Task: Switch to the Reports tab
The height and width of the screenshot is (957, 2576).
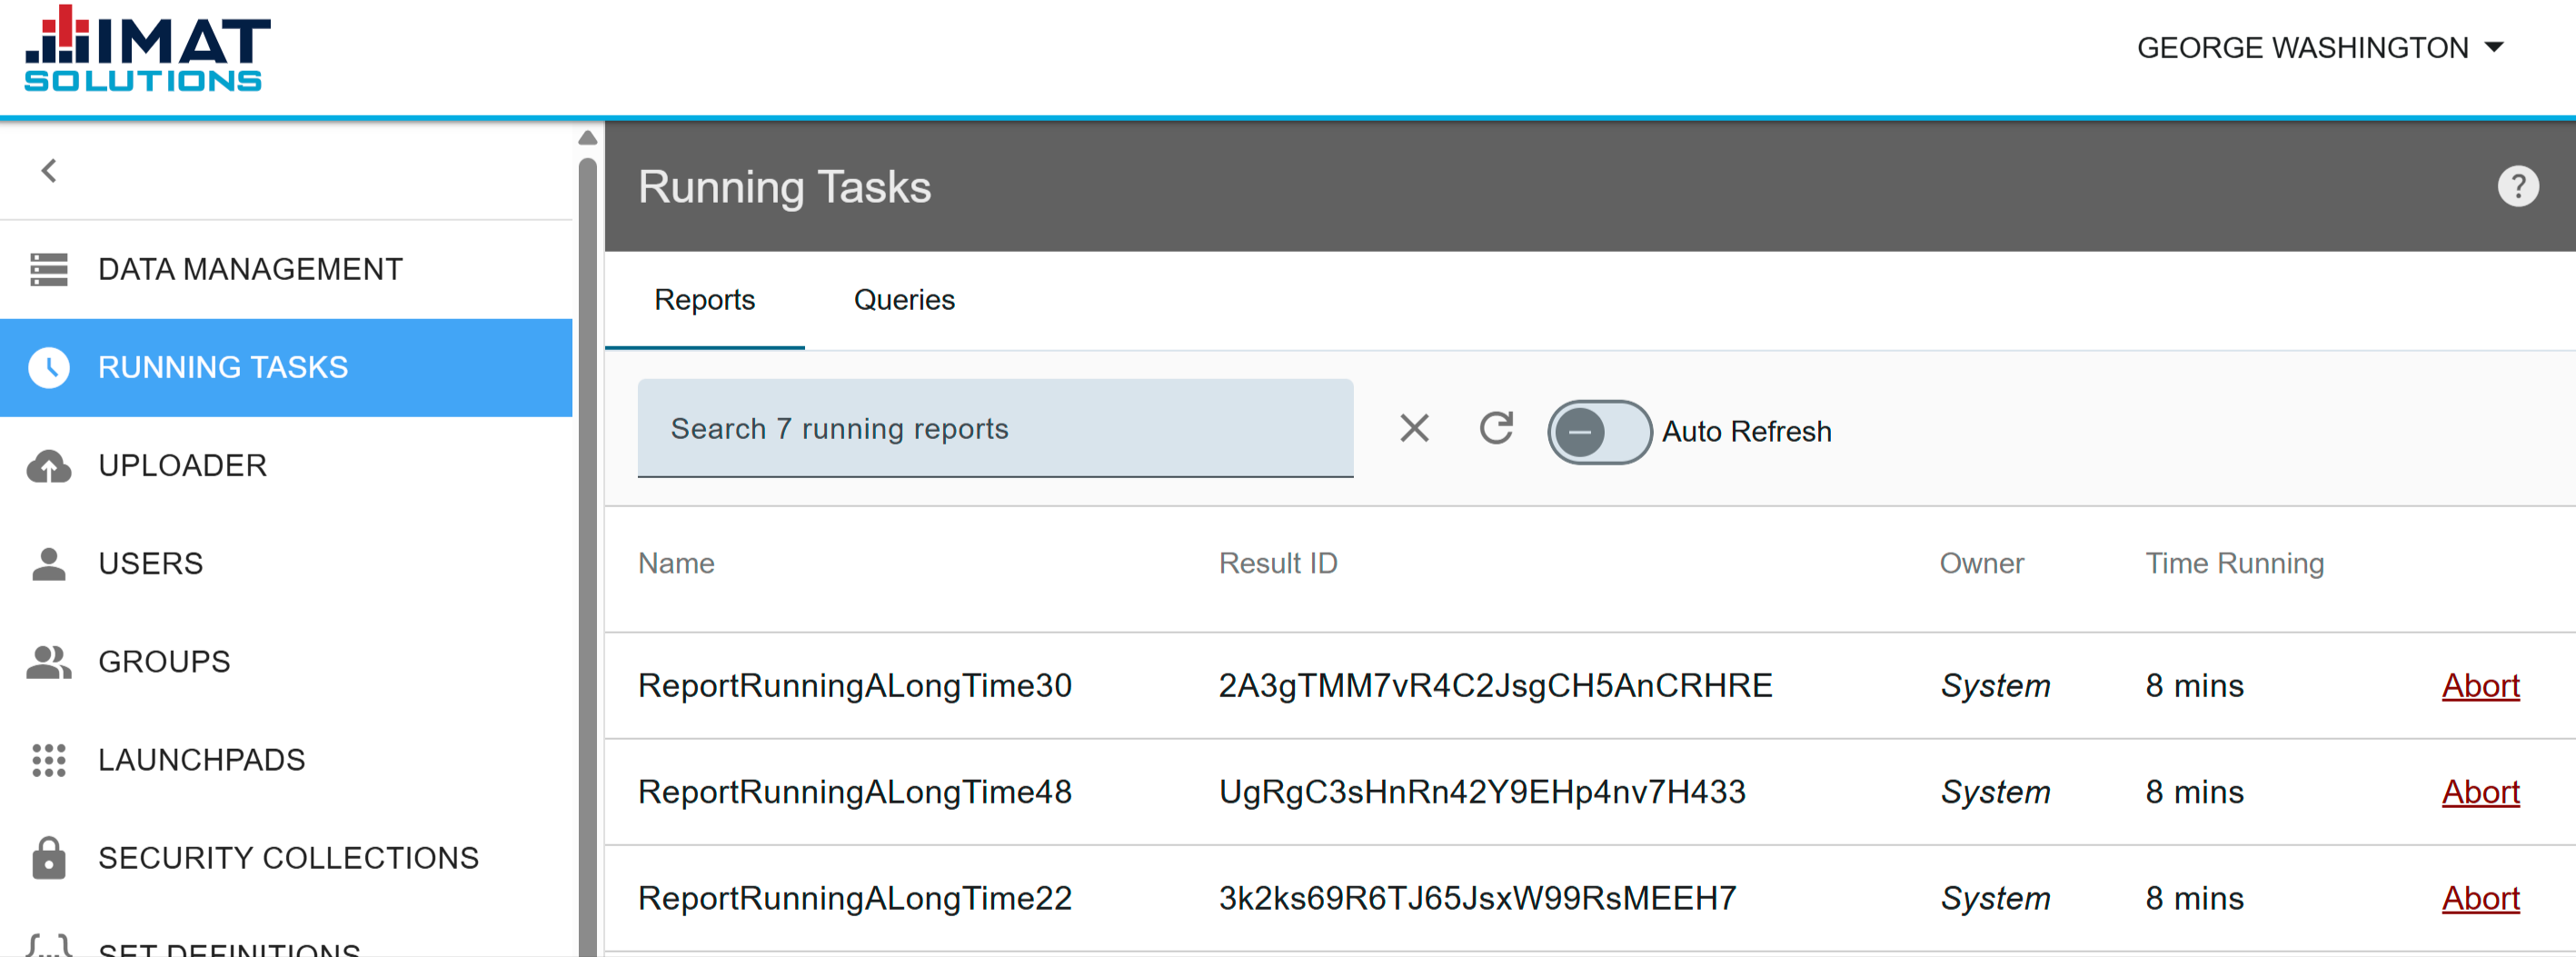Action: (704, 300)
